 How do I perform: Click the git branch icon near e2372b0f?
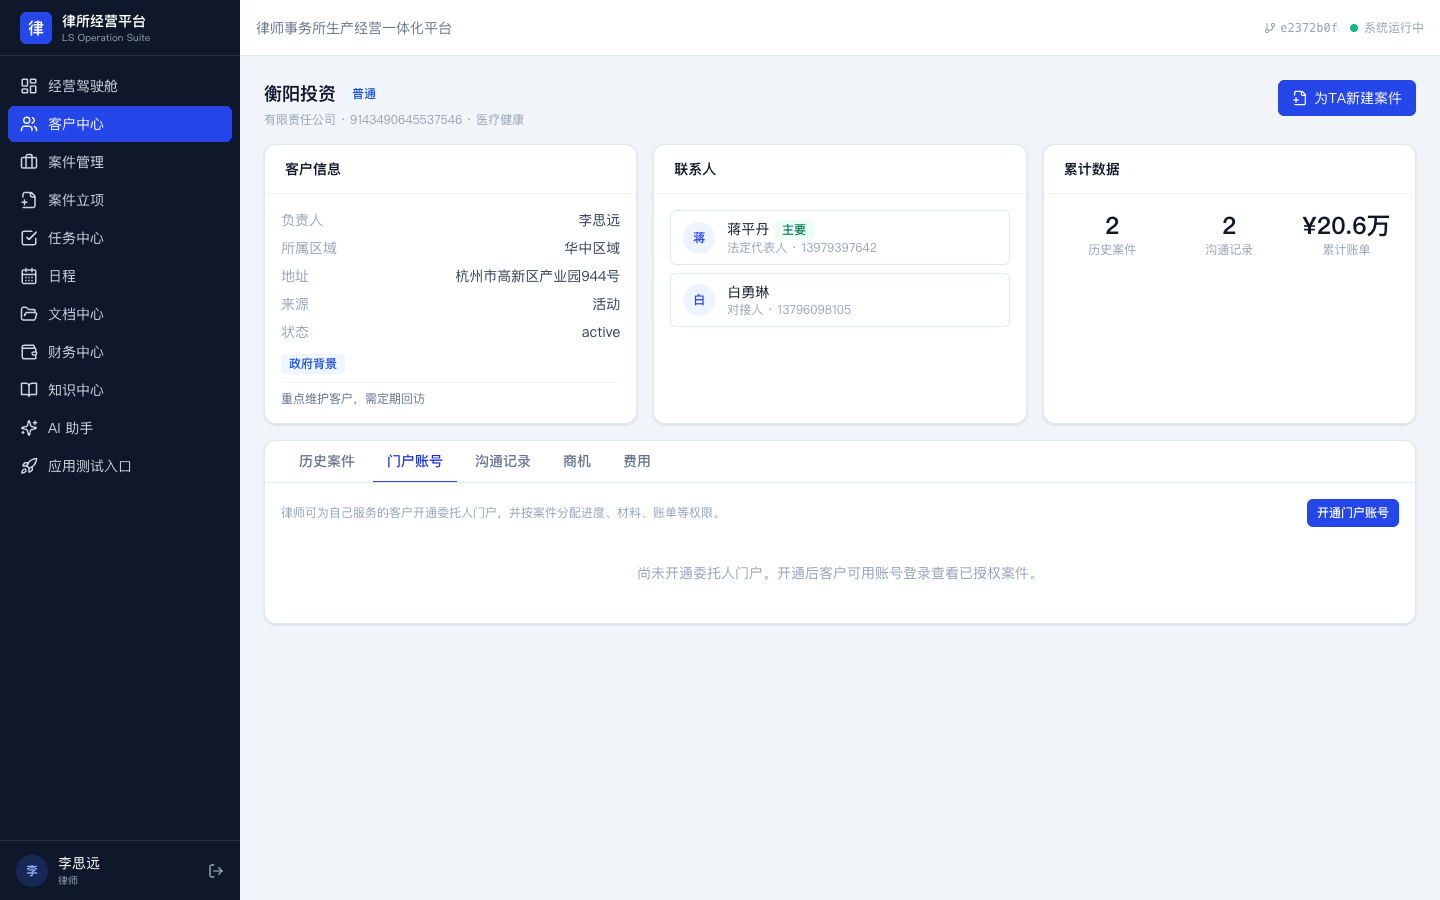[x=1270, y=28]
